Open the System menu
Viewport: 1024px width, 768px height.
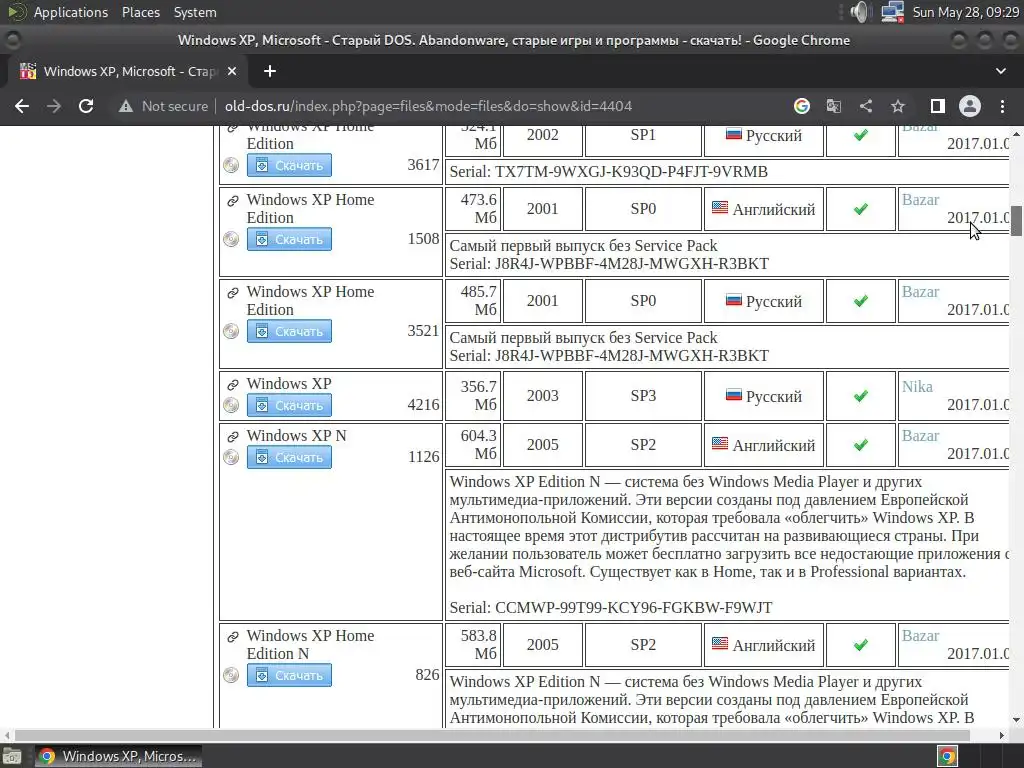195,12
